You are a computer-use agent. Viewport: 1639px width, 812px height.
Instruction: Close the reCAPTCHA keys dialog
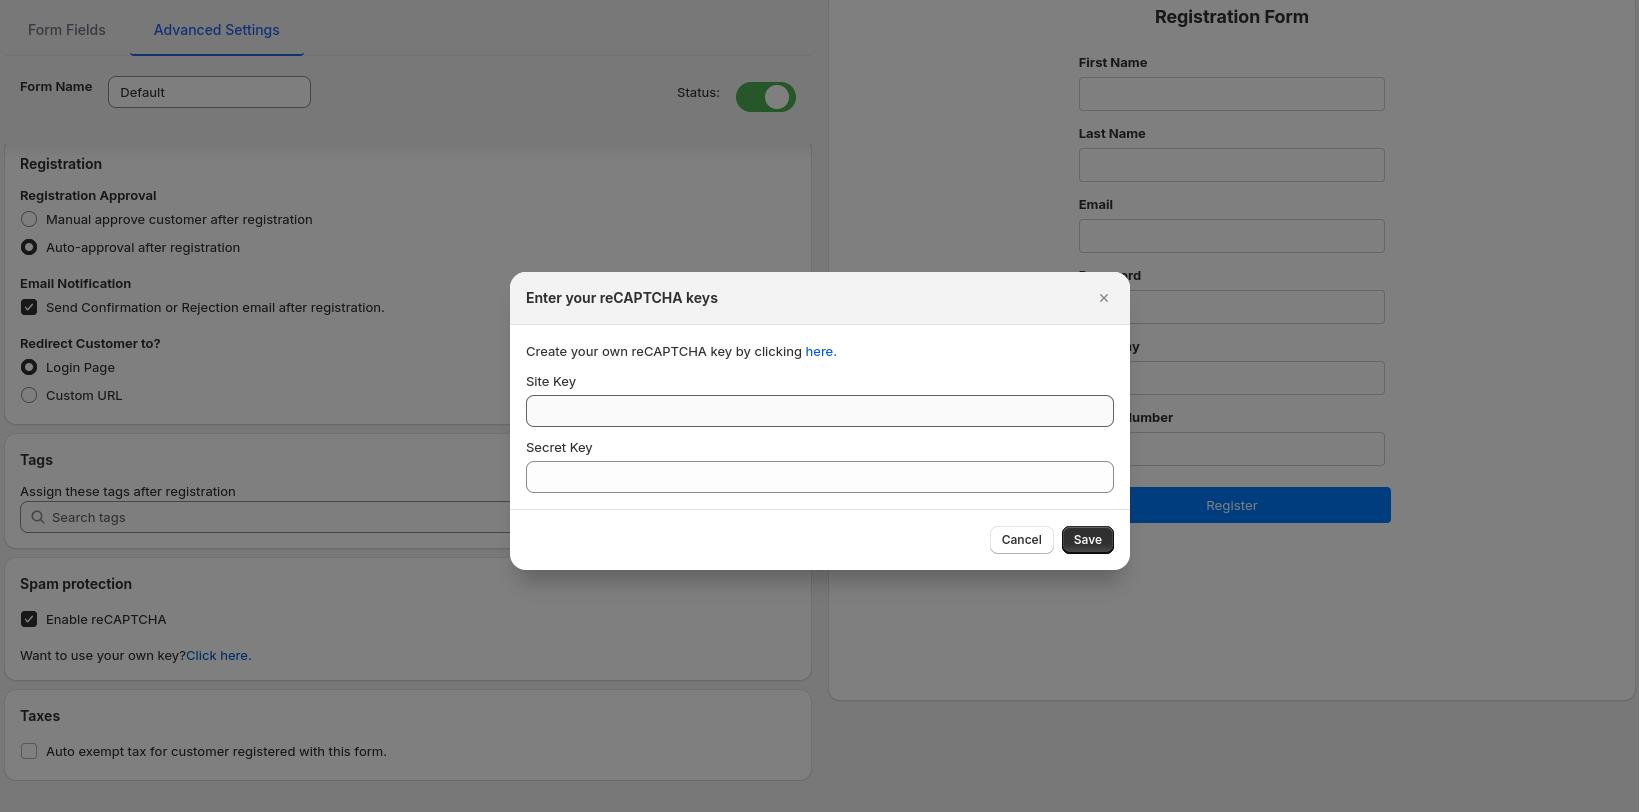click(1104, 298)
